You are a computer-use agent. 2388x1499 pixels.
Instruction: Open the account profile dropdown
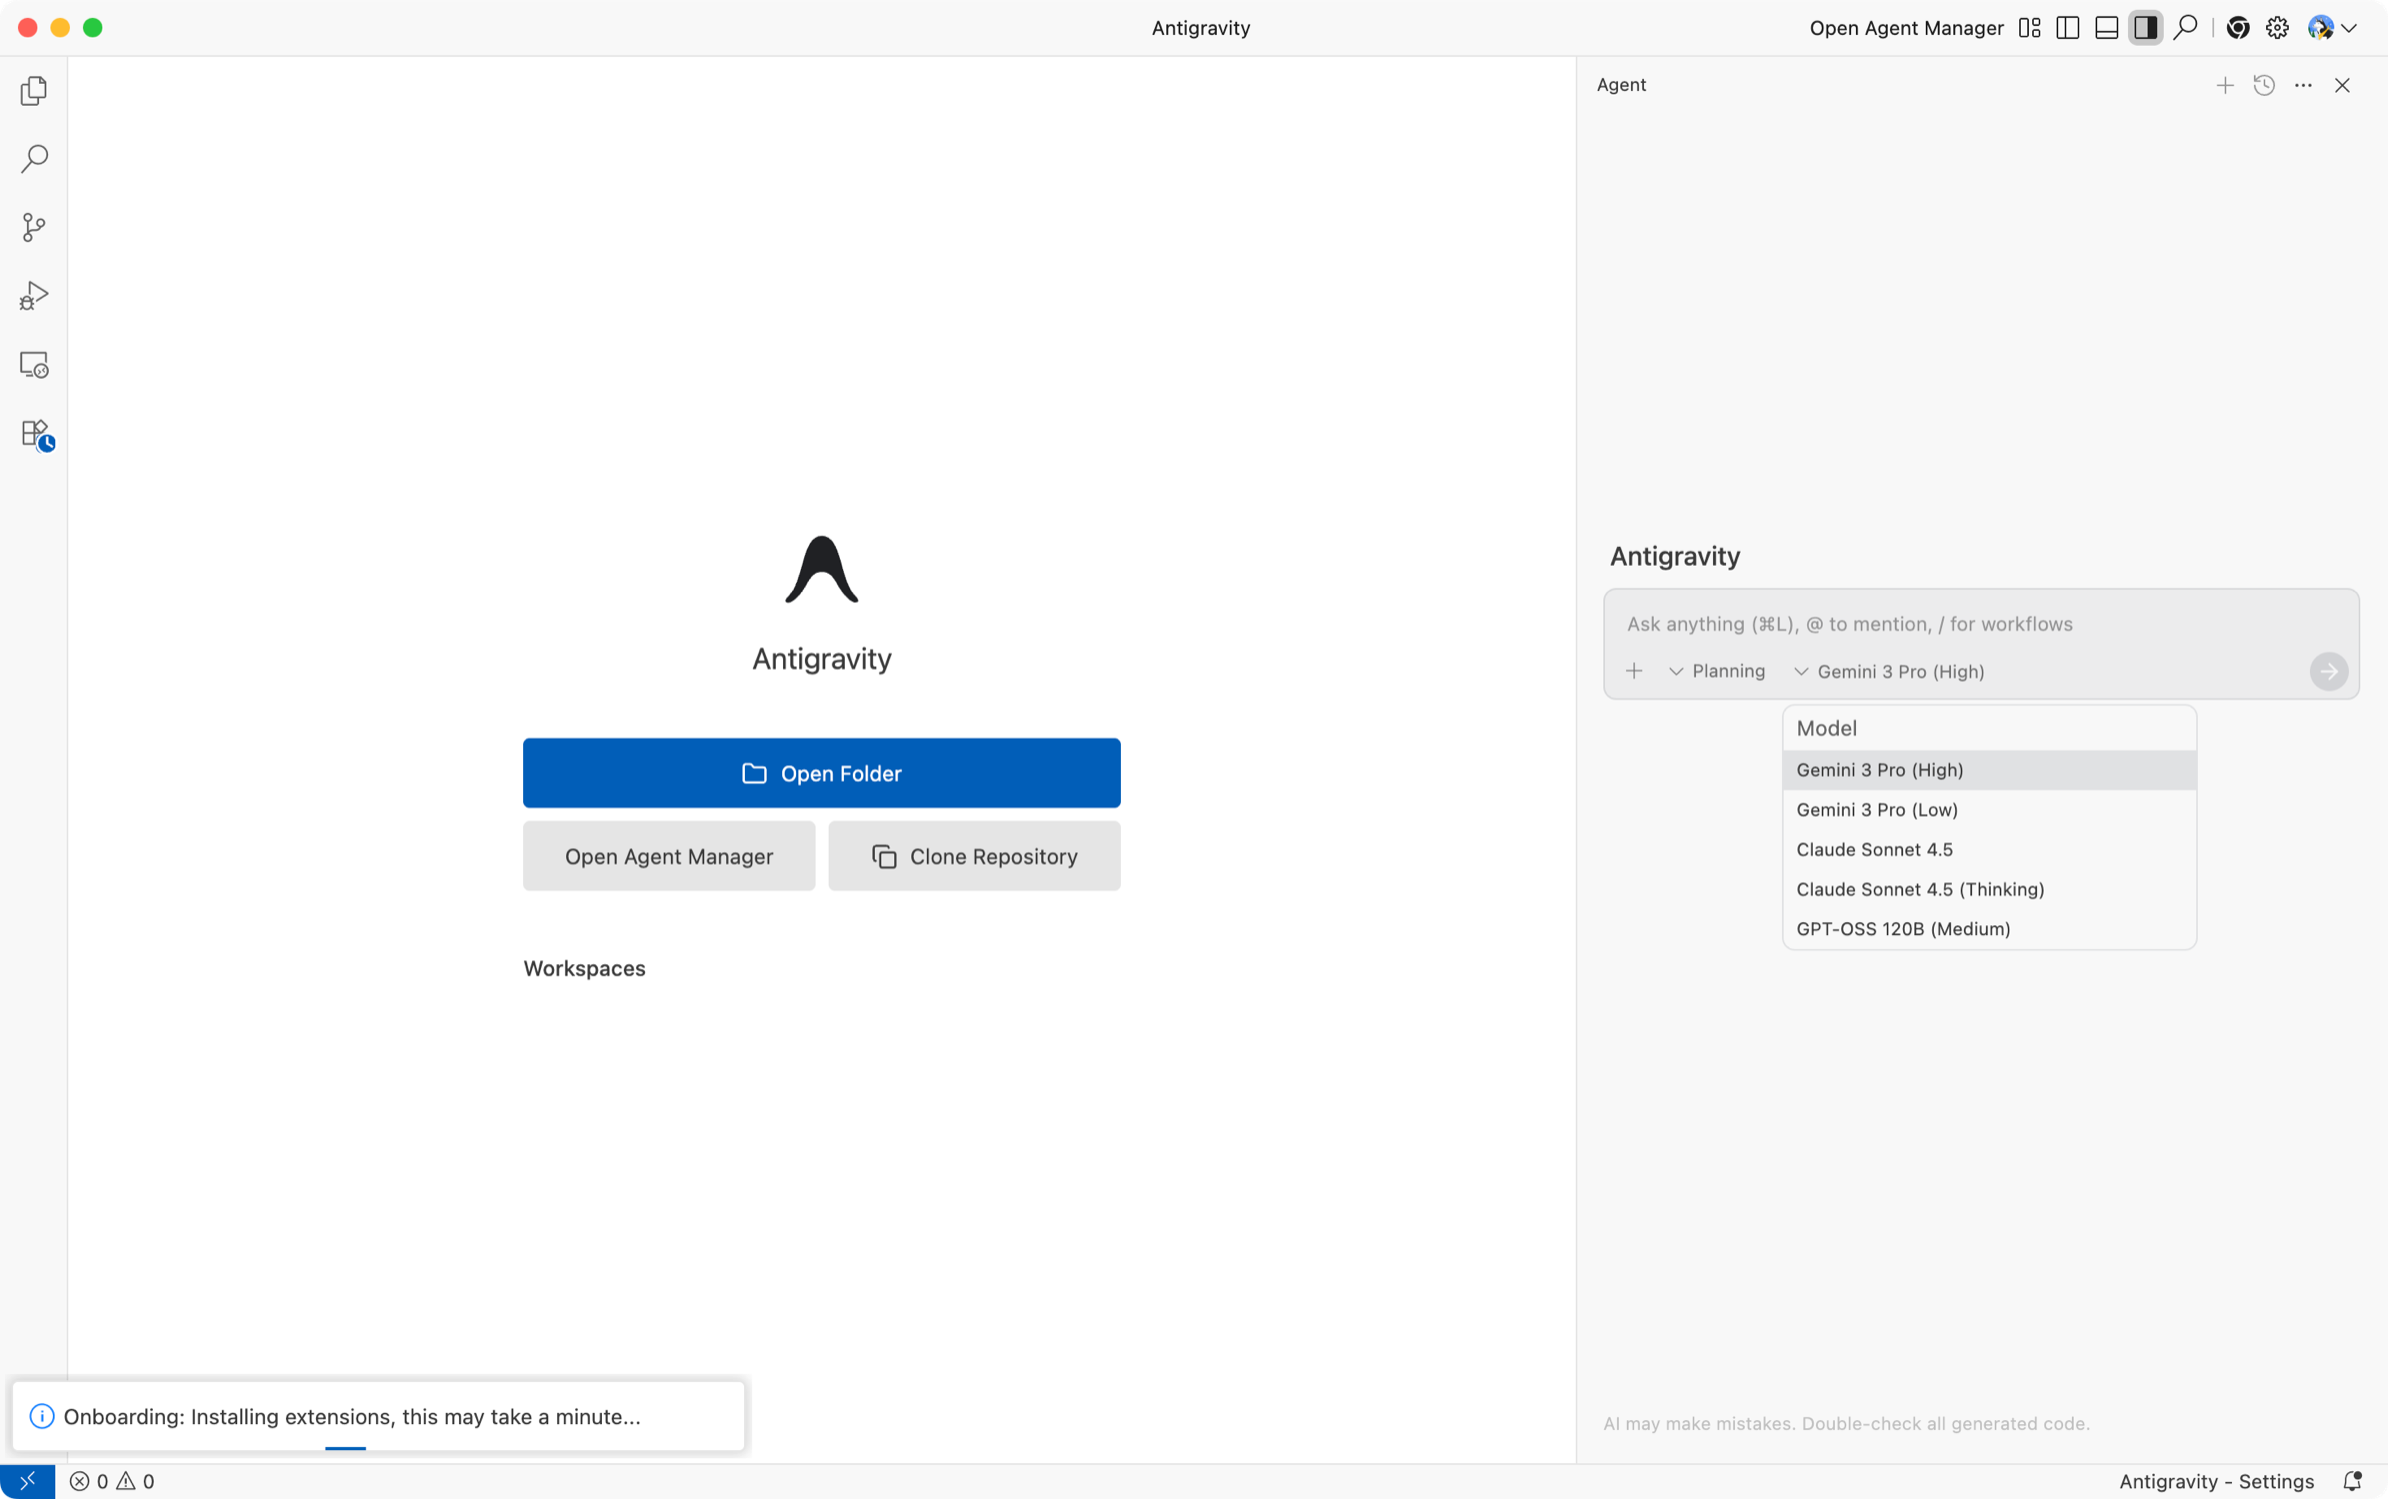pos(2332,28)
